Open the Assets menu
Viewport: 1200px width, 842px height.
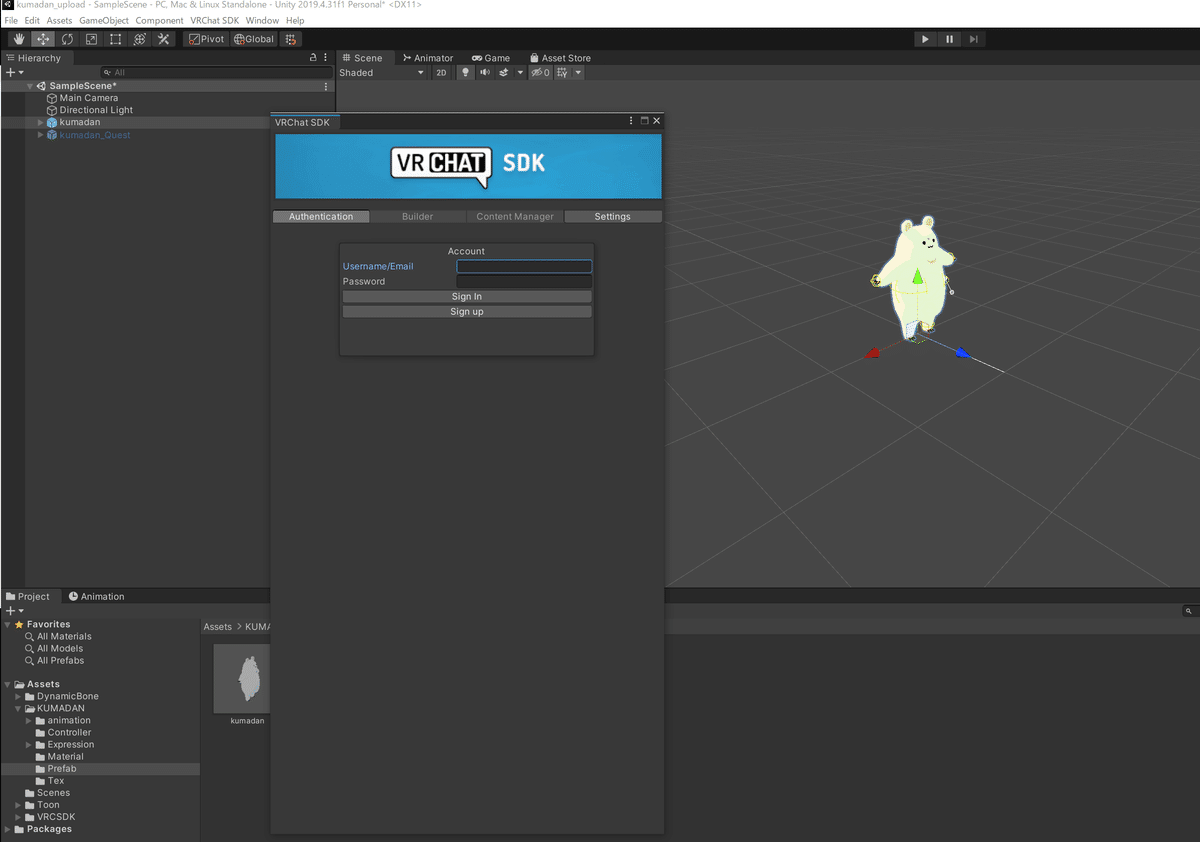[x=59, y=20]
